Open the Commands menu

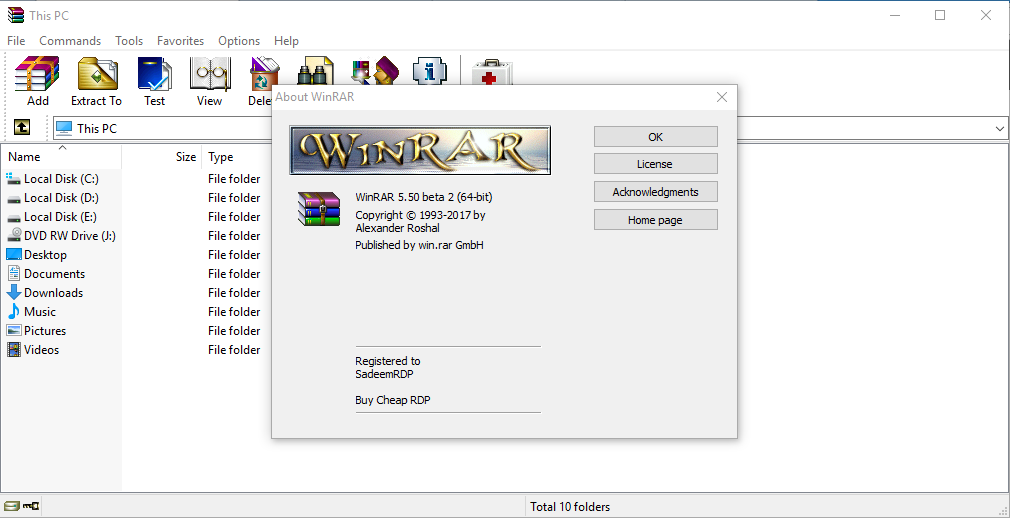point(70,41)
